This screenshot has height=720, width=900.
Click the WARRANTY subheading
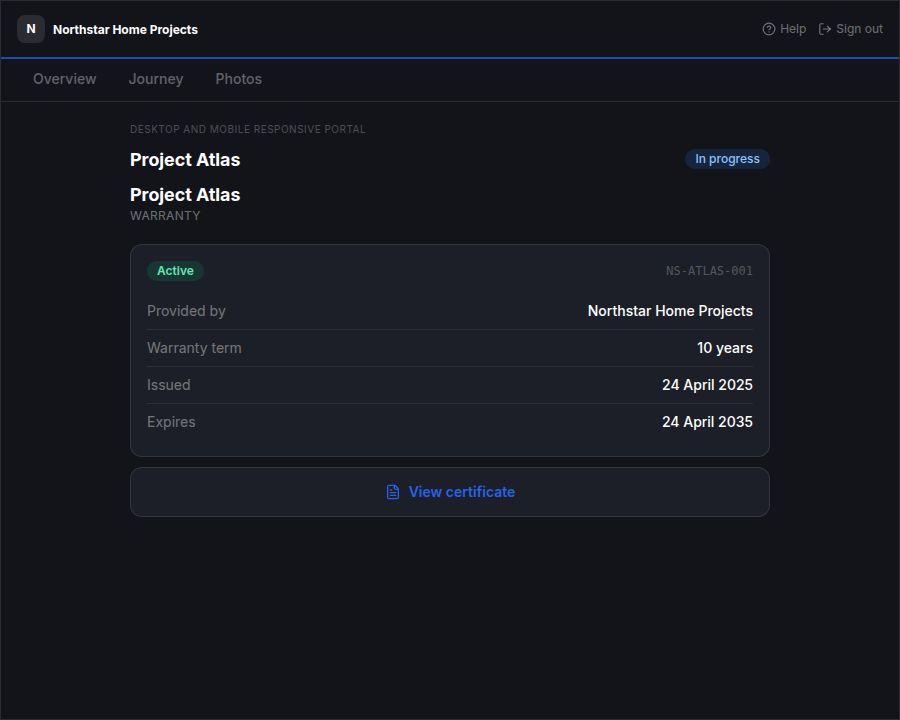click(165, 216)
